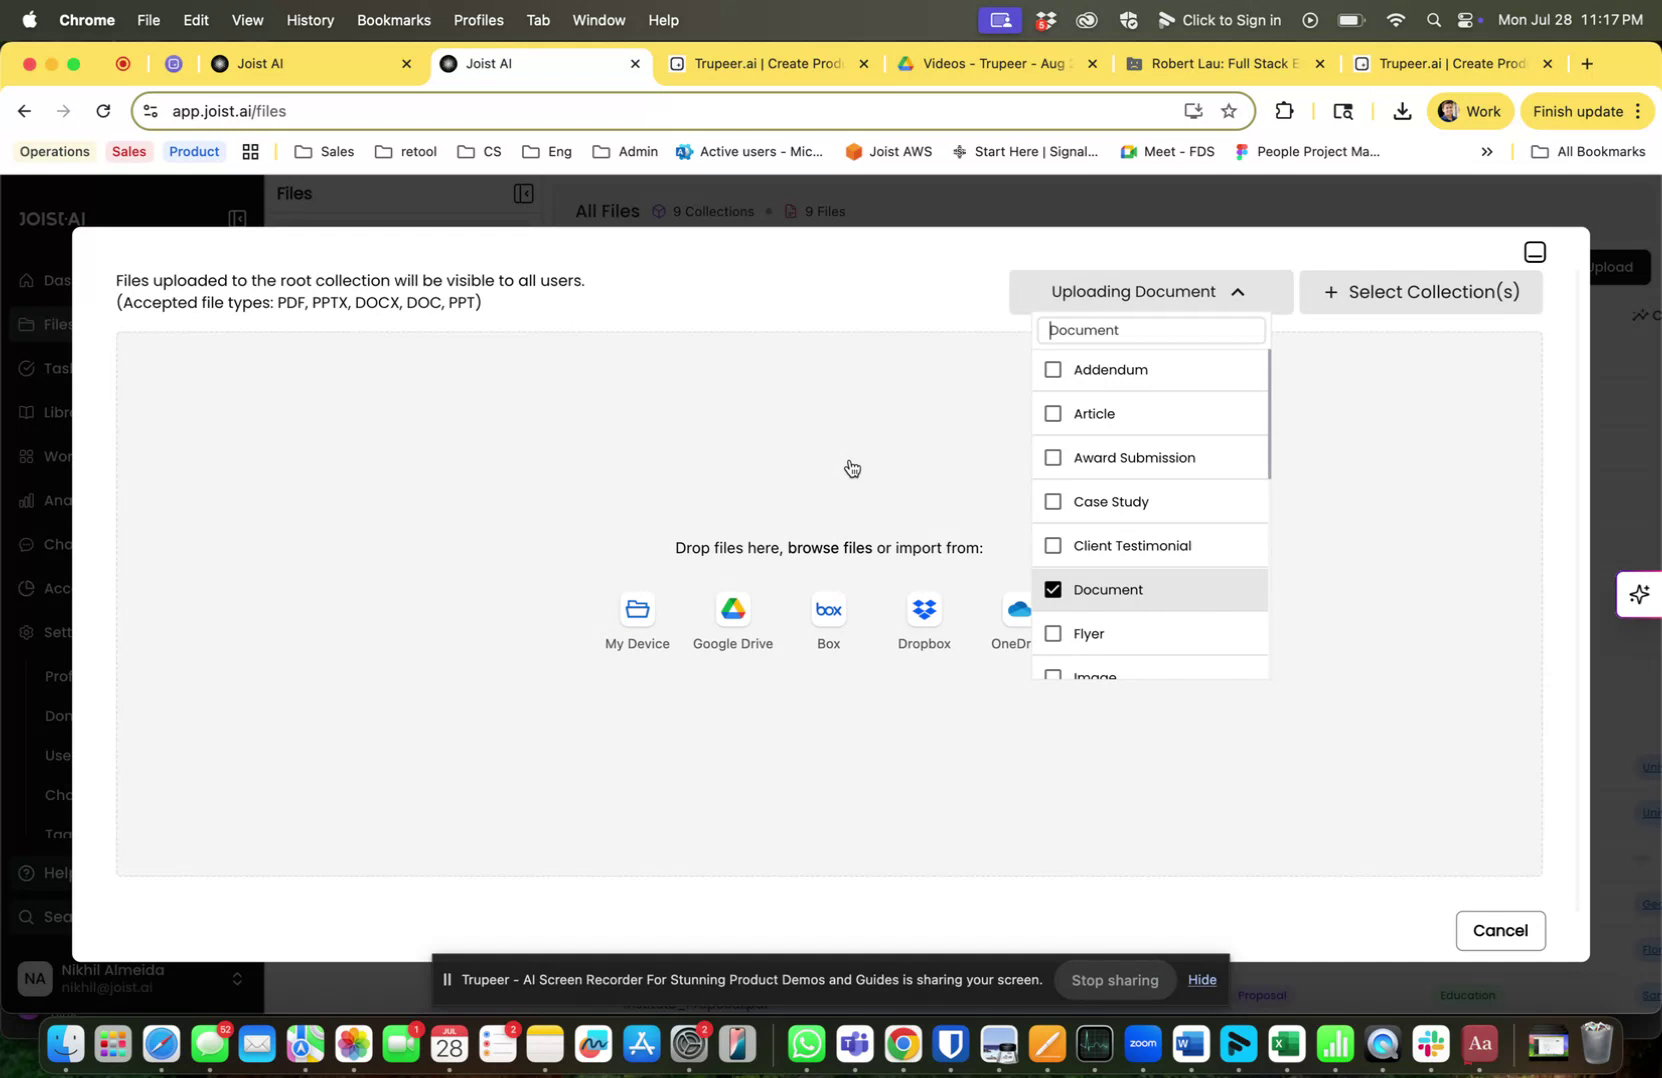Viewport: 1662px width, 1078px height.
Task: Open Settings in the left sidebar
Action: [55, 632]
